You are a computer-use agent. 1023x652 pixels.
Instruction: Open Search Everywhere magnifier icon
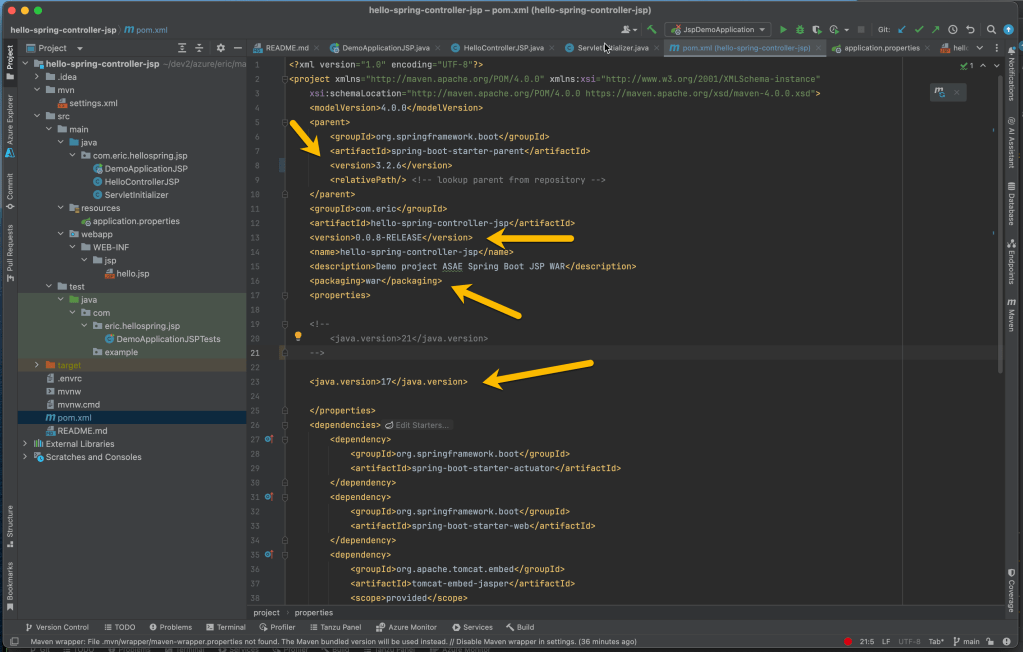coord(991,30)
